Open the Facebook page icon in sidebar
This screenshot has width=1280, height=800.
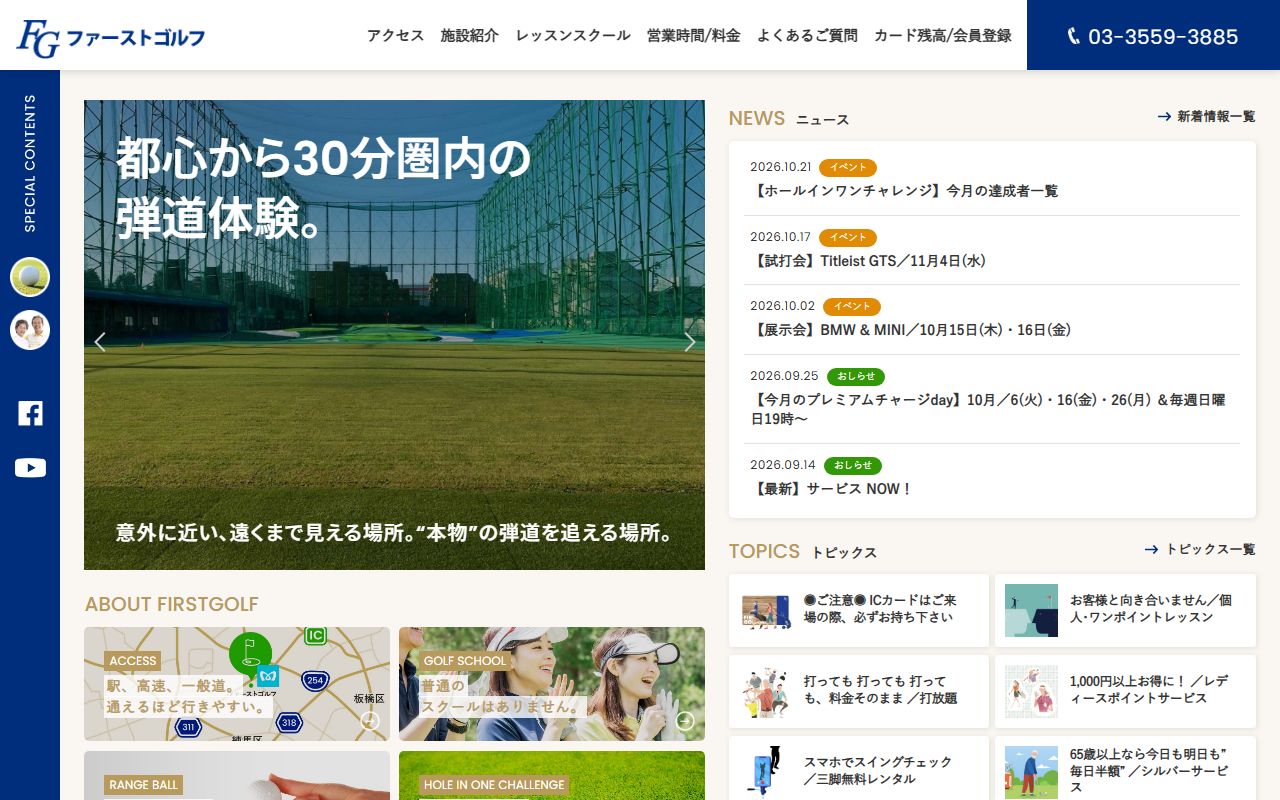(x=30, y=413)
